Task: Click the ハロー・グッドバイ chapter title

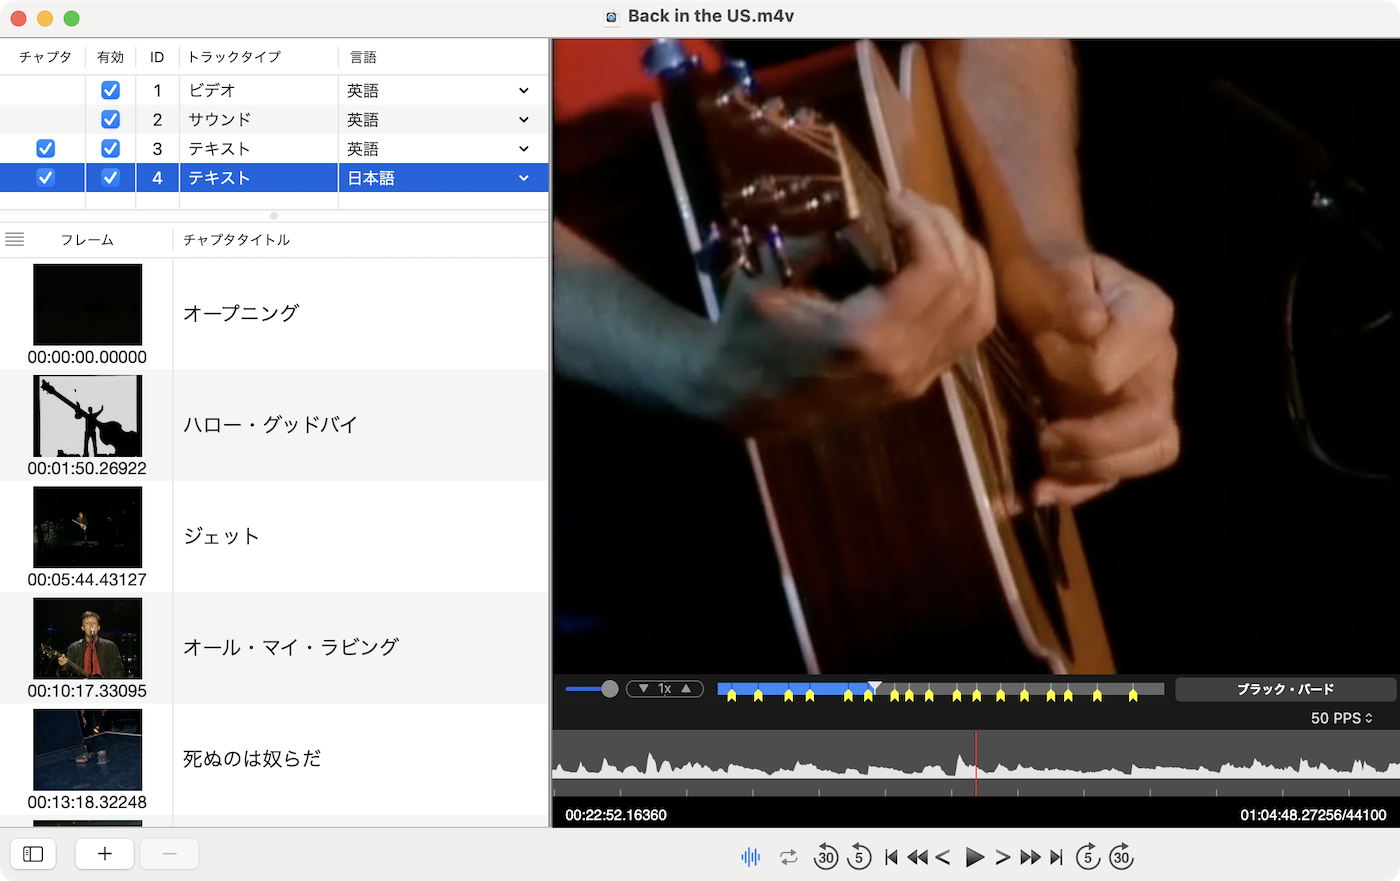Action: (270, 424)
